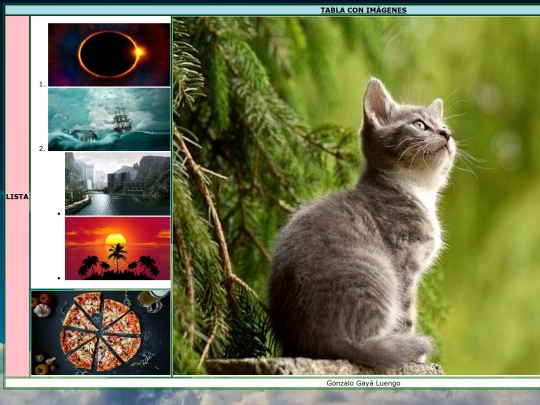Select the 'Gonzalo Gayá Luengo' footer text
540x405 pixels.
363,383
